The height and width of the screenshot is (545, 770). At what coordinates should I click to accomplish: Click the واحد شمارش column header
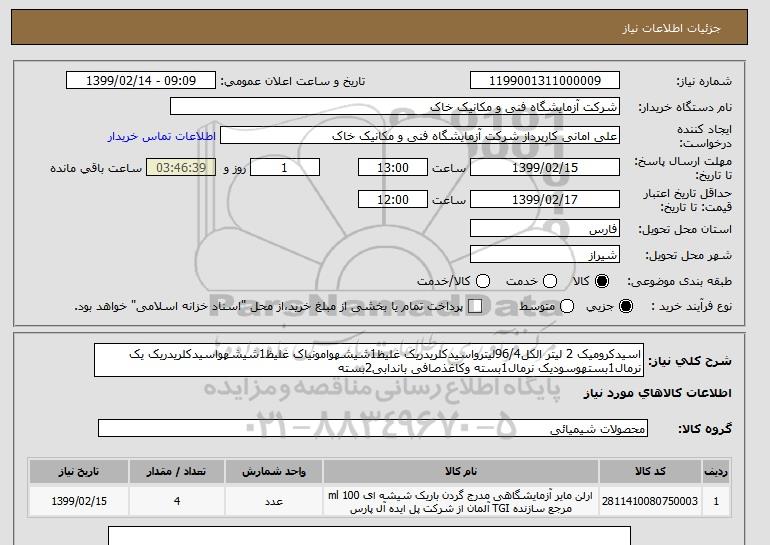pos(274,471)
